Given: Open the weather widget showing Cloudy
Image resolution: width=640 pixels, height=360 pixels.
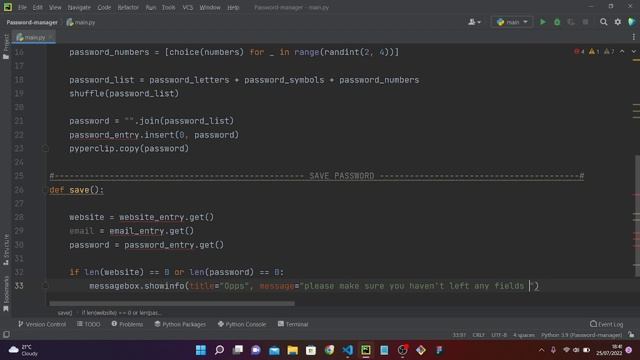Looking at the screenshot, I should coord(23,350).
